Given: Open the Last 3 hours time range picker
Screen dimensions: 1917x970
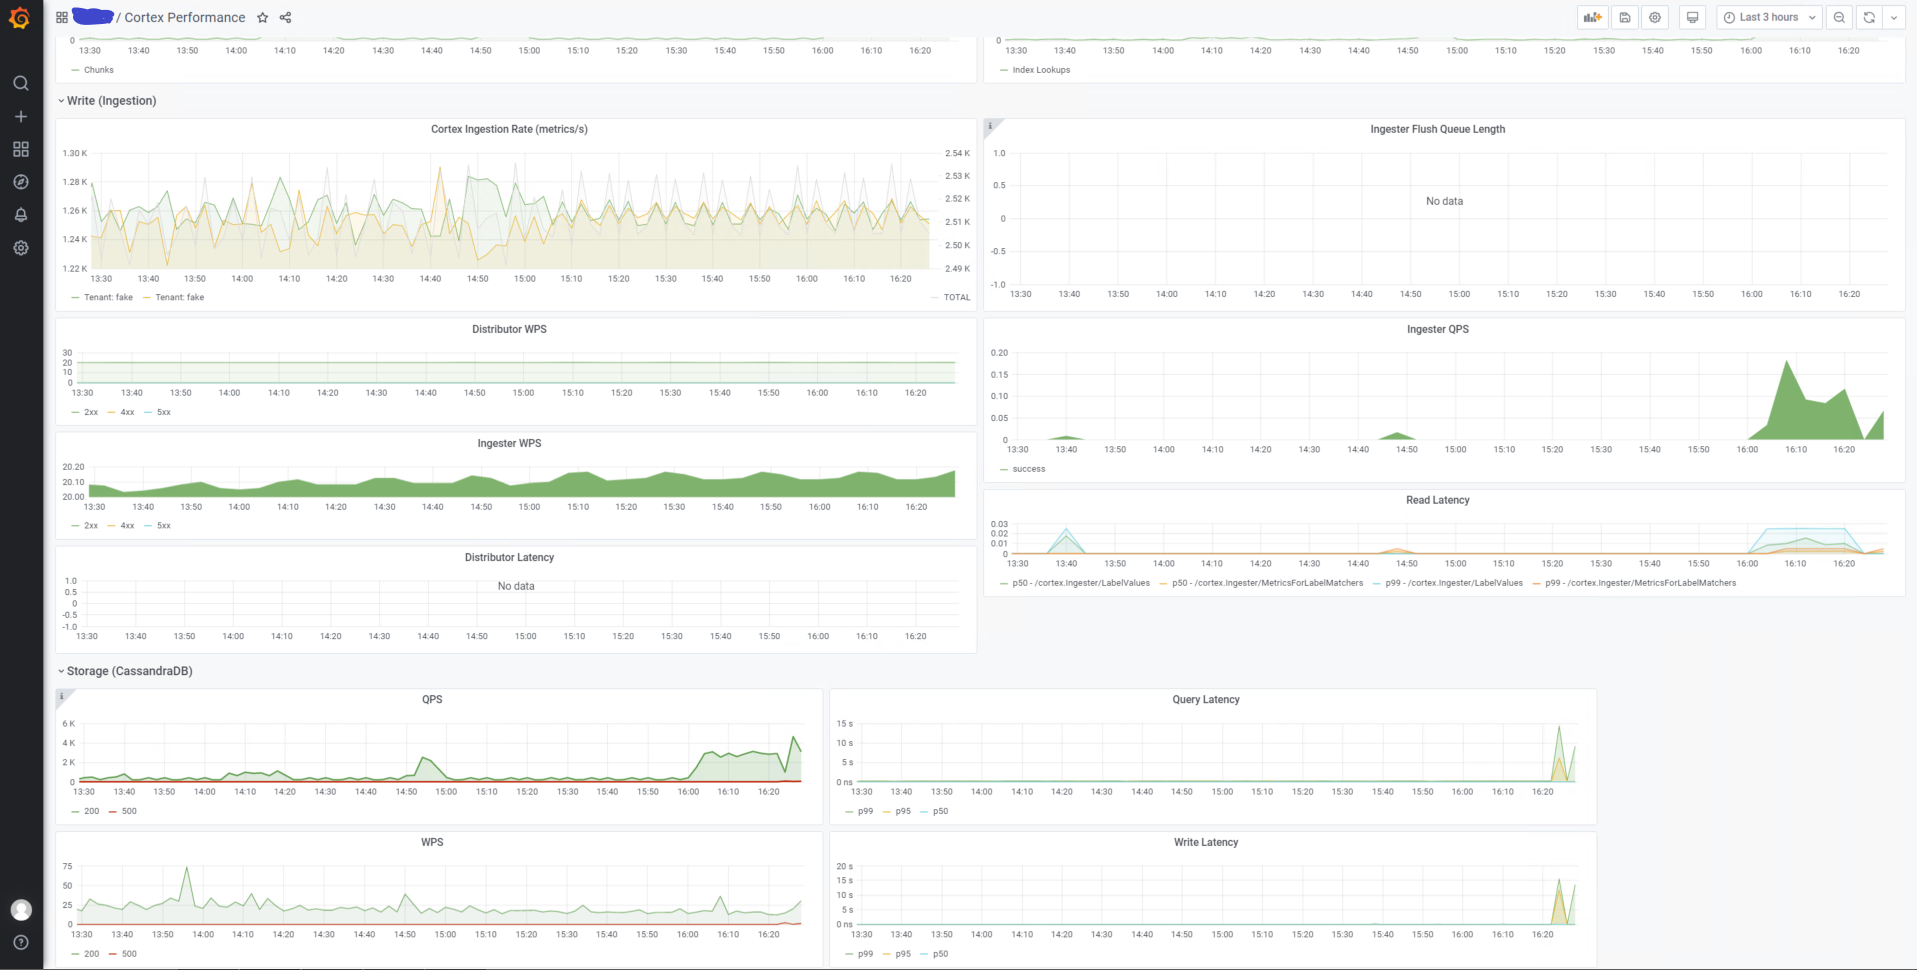Looking at the screenshot, I should (x=1768, y=17).
